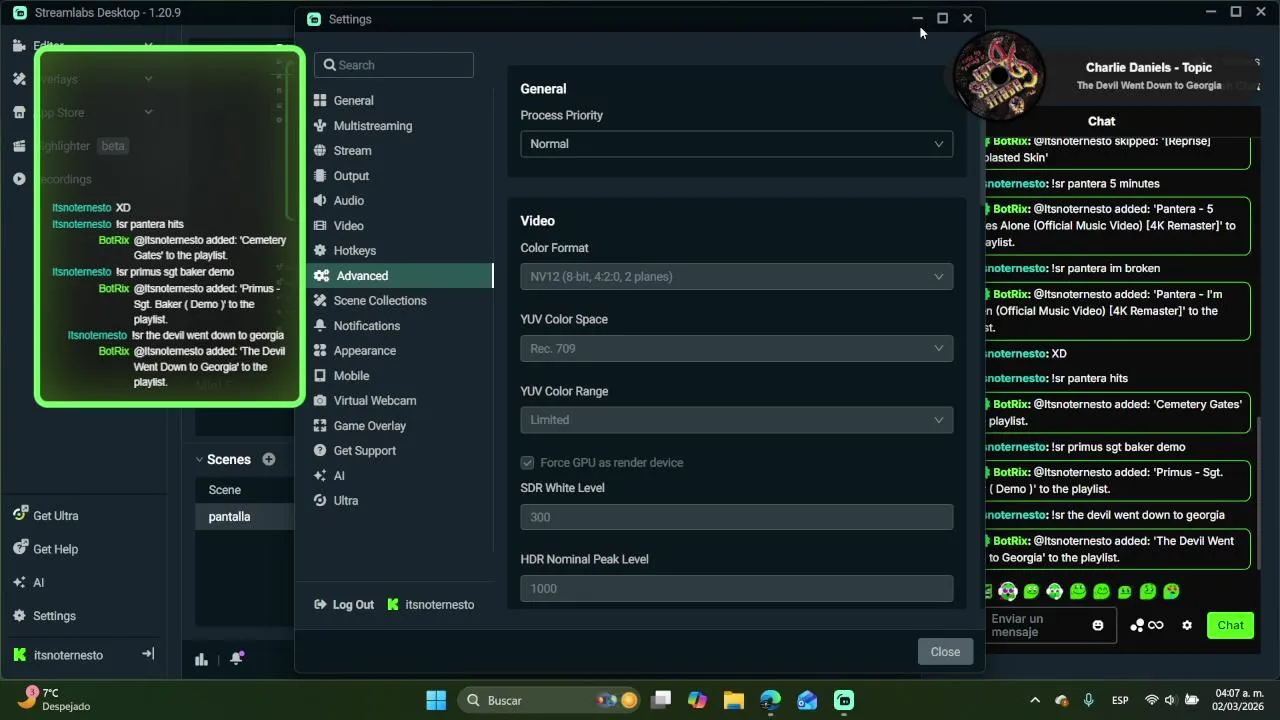Open the Stream settings section

(x=402, y=151)
